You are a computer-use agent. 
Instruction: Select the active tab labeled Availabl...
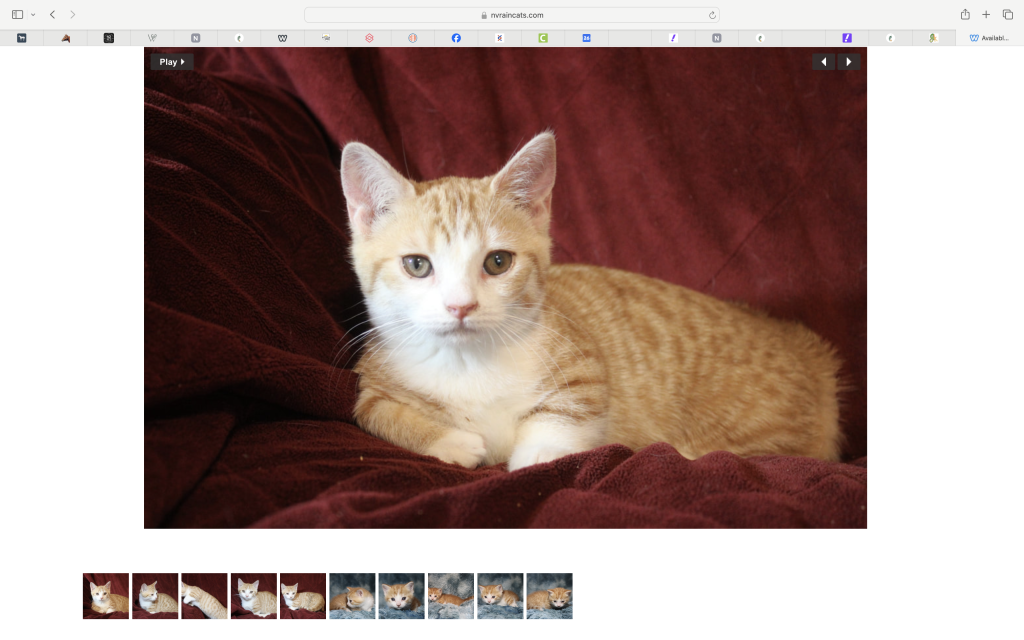point(989,38)
